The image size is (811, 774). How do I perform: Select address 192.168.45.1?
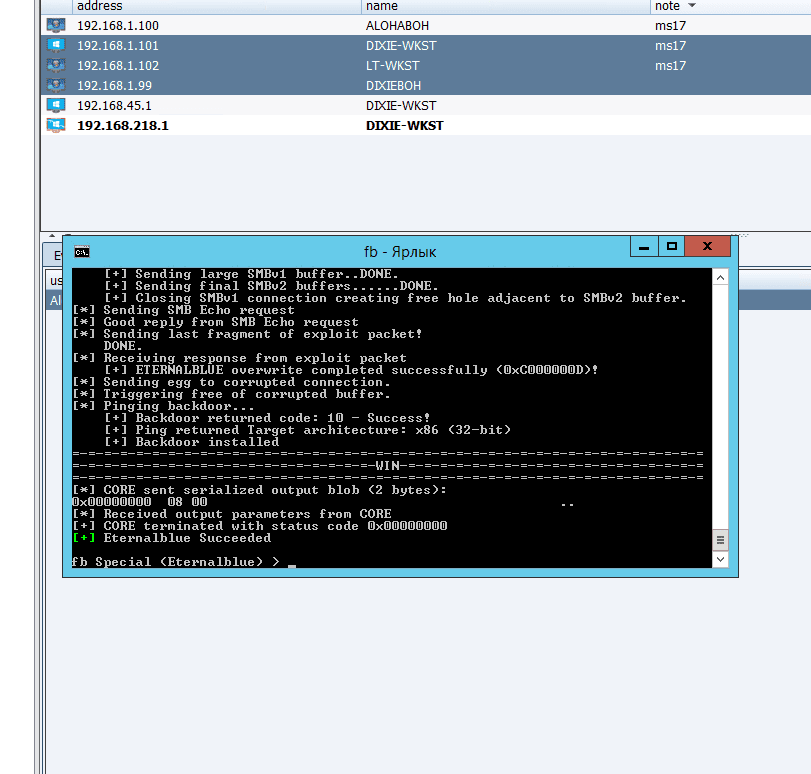coord(114,106)
